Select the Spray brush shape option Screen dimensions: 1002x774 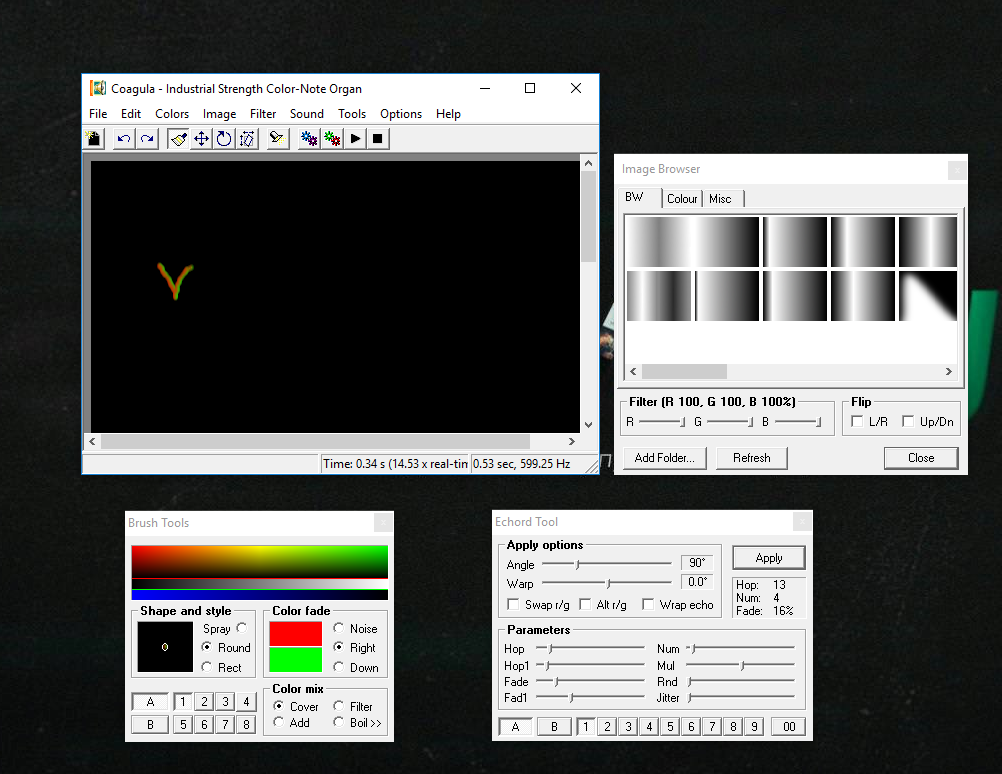(x=241, y=628)
